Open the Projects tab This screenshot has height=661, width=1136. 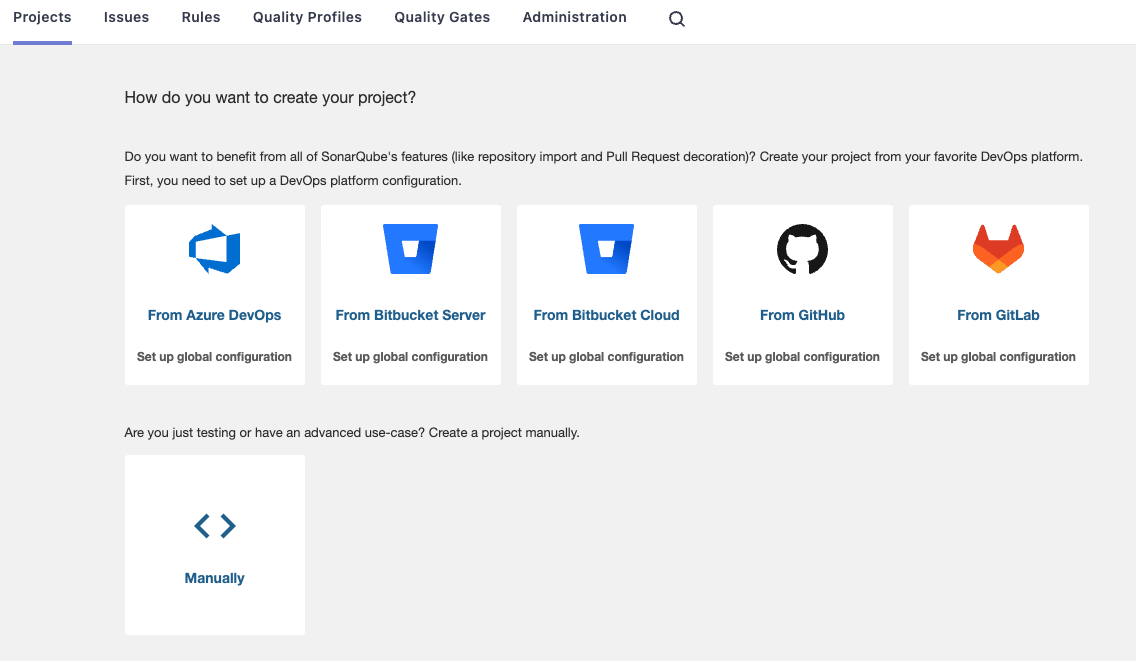click(x=42, y=17)
